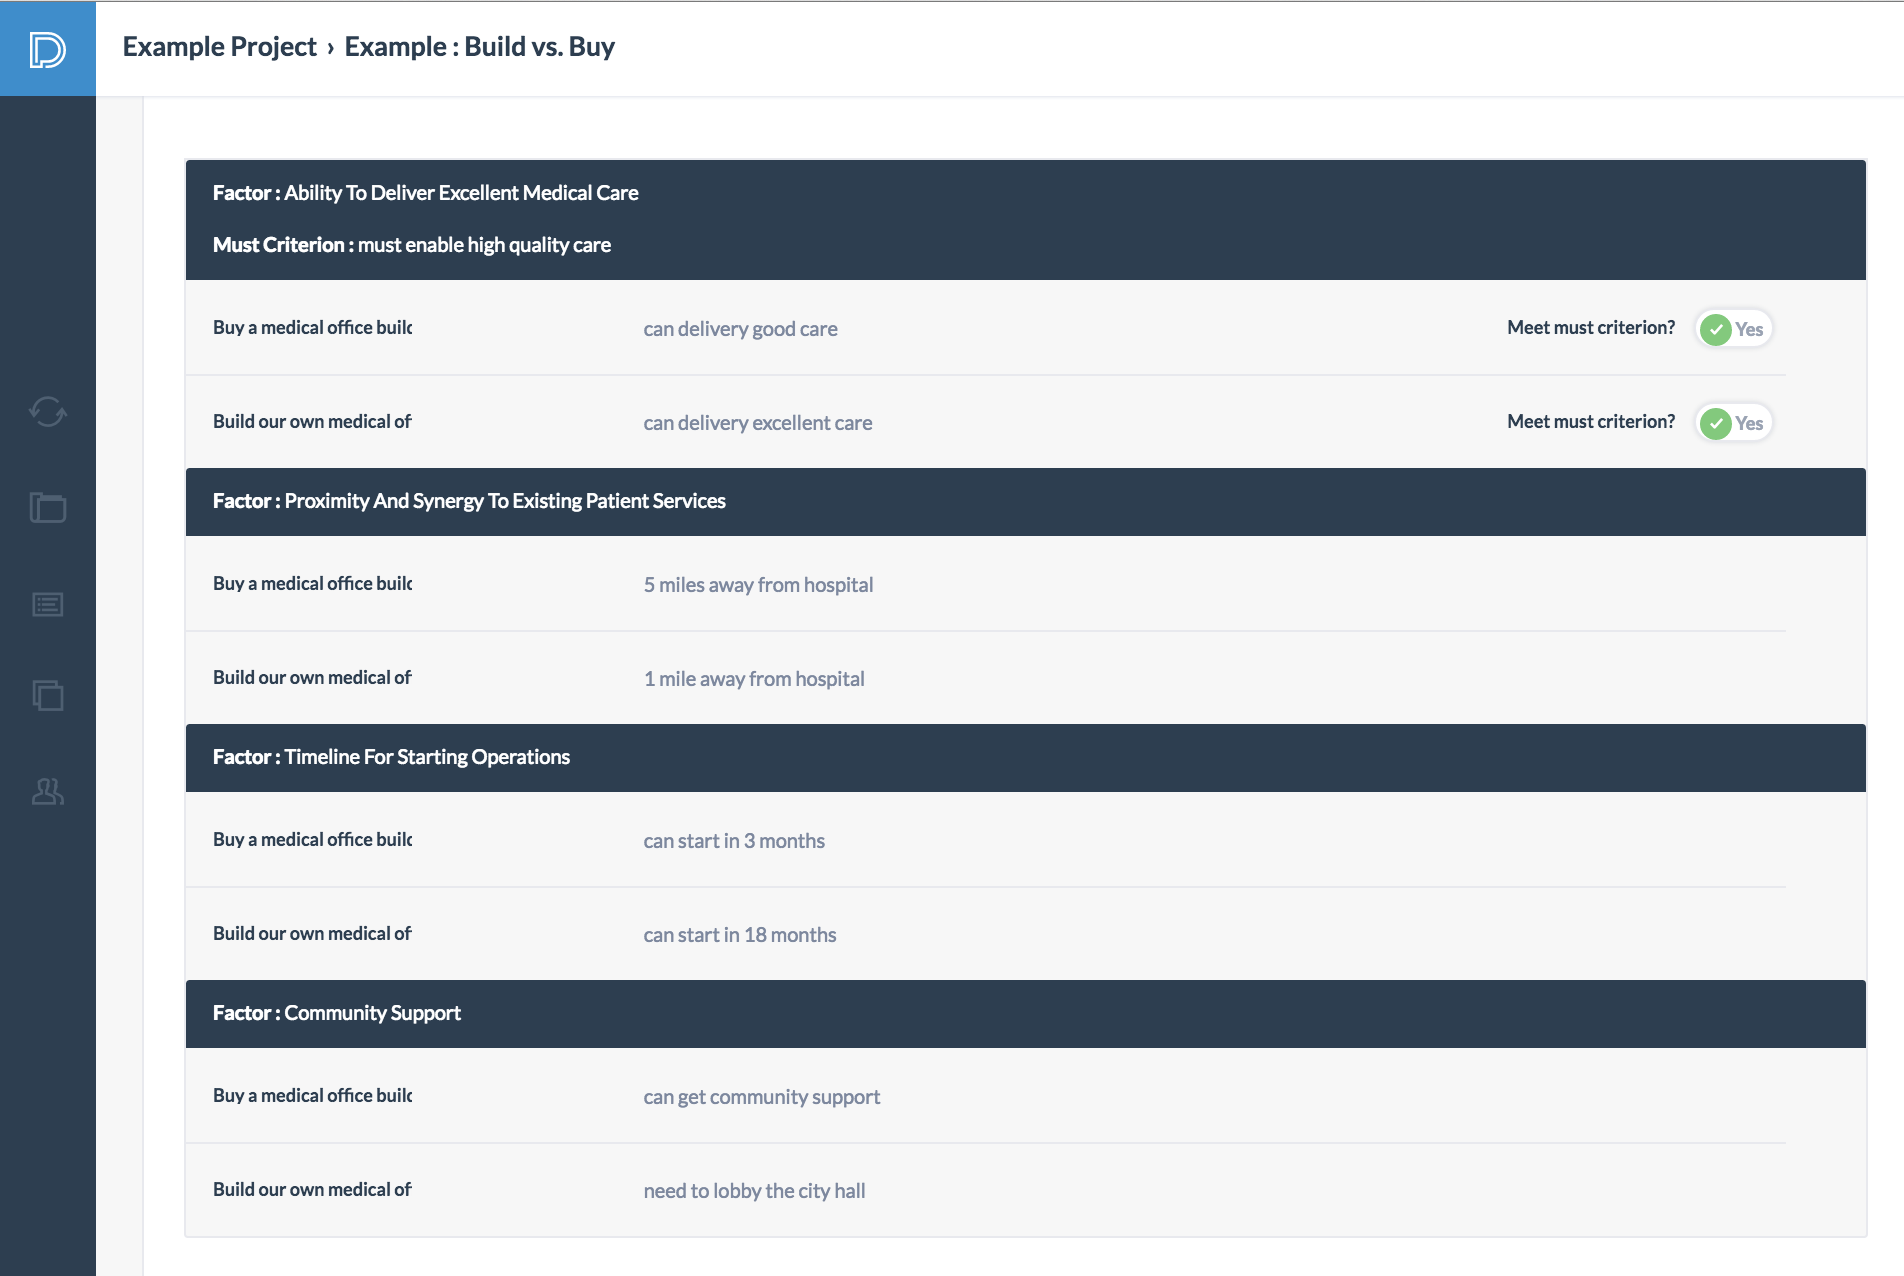Click Must Criterion high quality care text

pyautogui.click(x=411, y=245)
